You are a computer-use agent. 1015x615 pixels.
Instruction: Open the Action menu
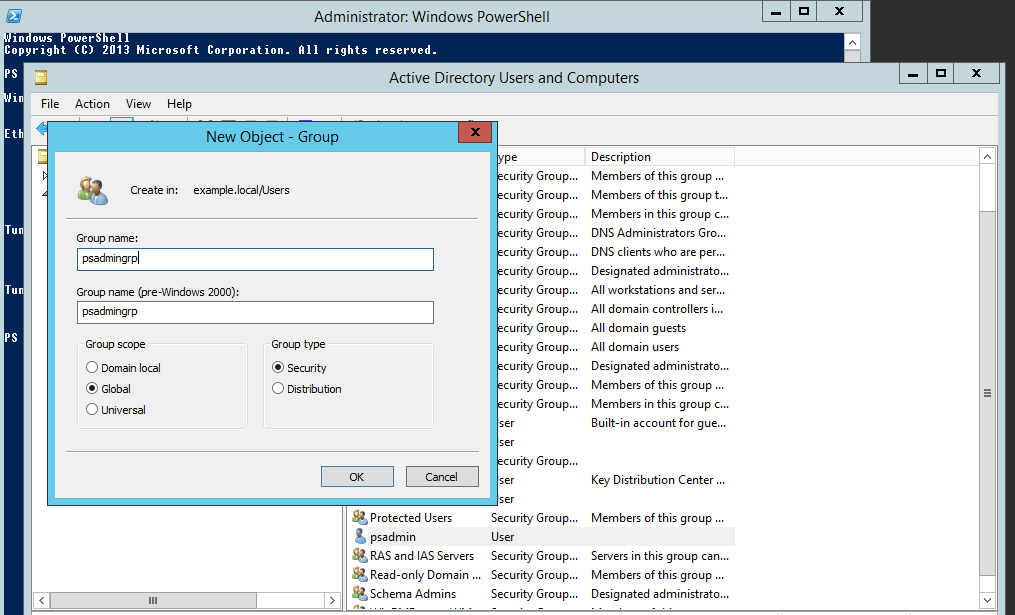point(92,103)
